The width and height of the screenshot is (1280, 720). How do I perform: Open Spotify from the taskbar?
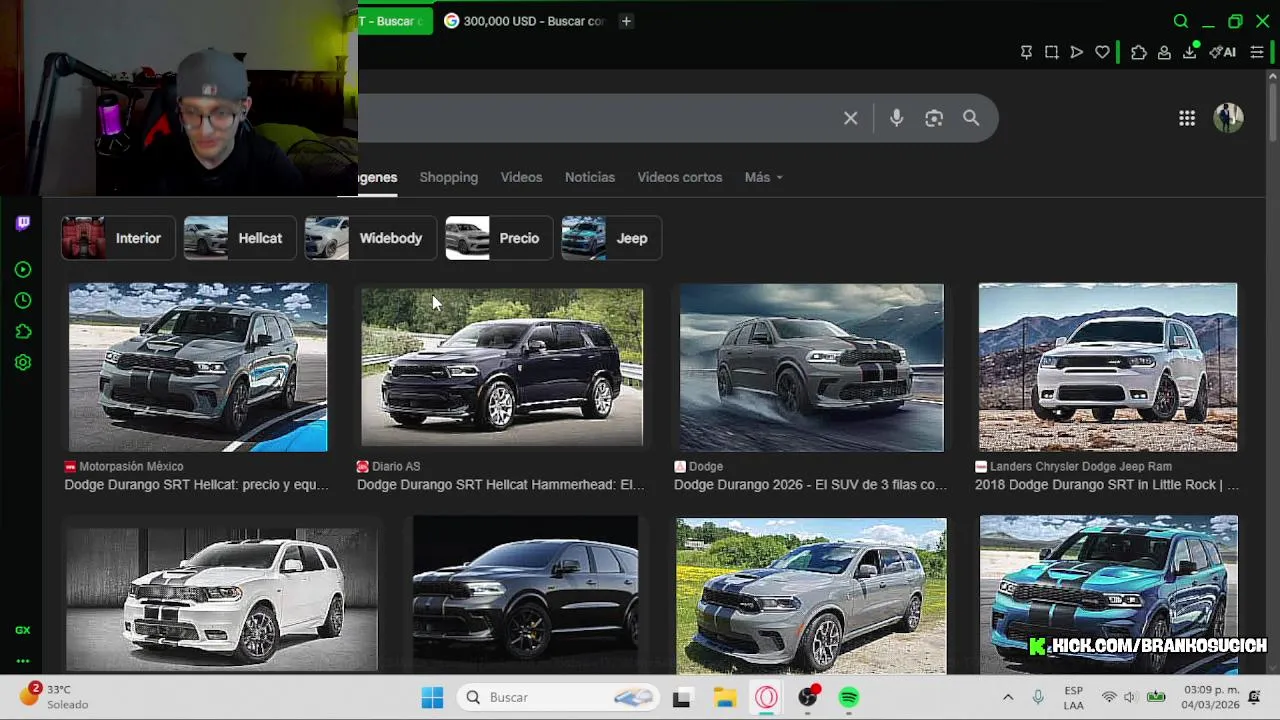[849, 697]
